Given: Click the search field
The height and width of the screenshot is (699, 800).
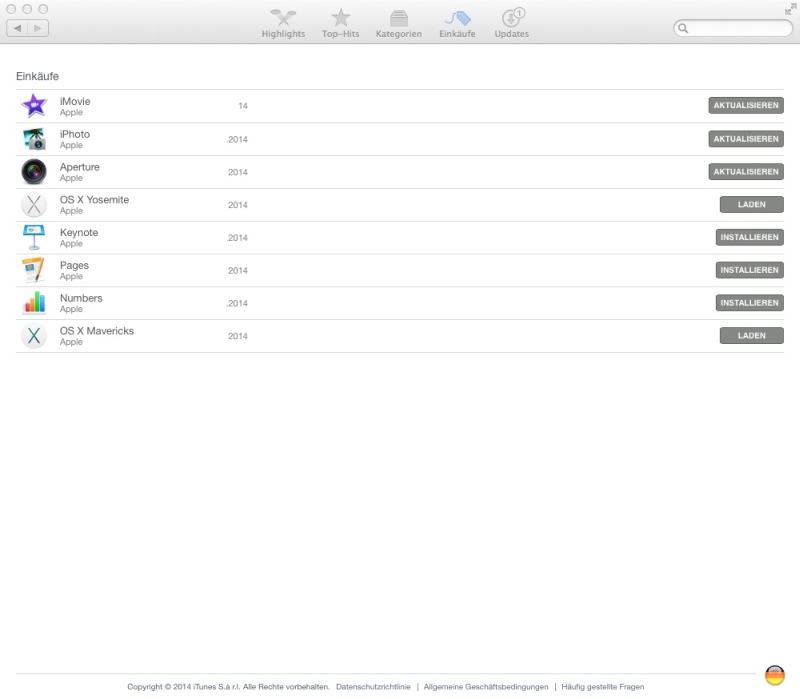Looking at the screenshot, I should click(x=733, y=28).
